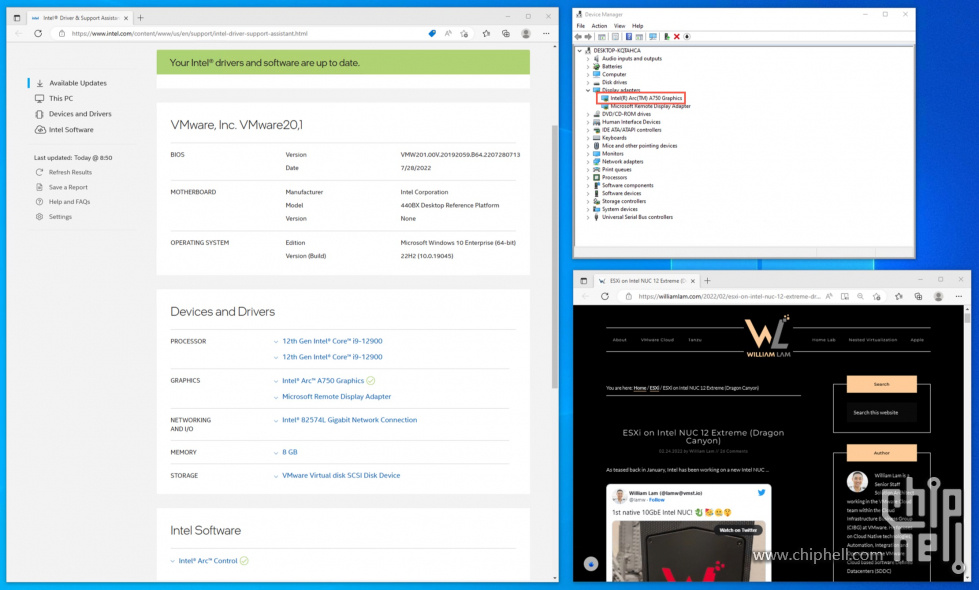Click the circular download icon in Device Manager toolbar
The image size is (979, 590).
coord(687,37)
